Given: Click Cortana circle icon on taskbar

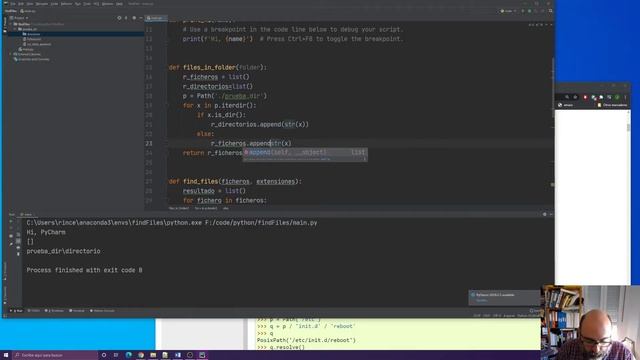Looking at the screenshot, I should [104, 355].
